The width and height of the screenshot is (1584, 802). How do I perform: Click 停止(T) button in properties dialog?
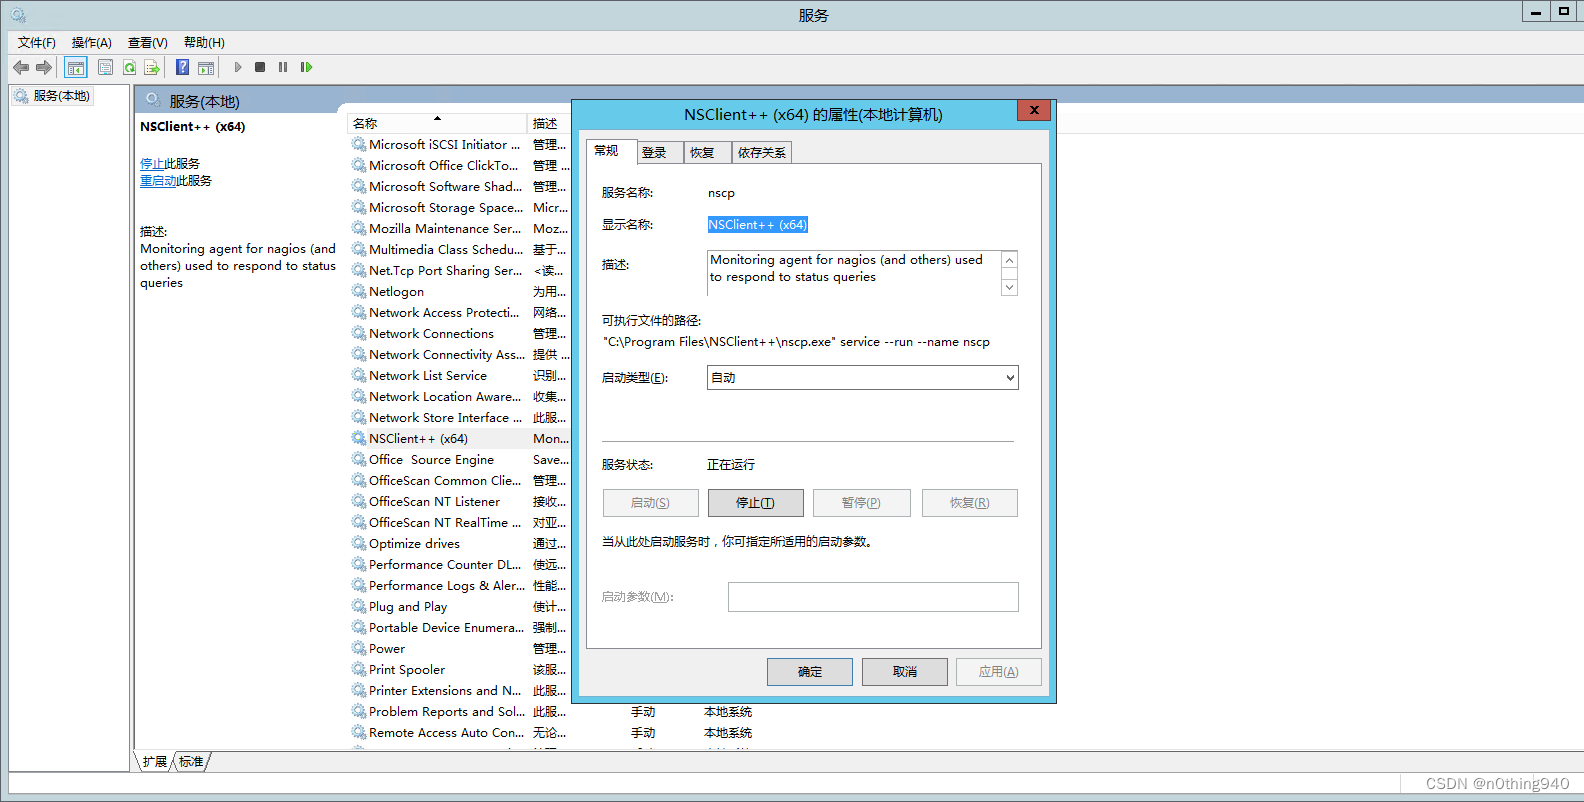coord(755,503)
